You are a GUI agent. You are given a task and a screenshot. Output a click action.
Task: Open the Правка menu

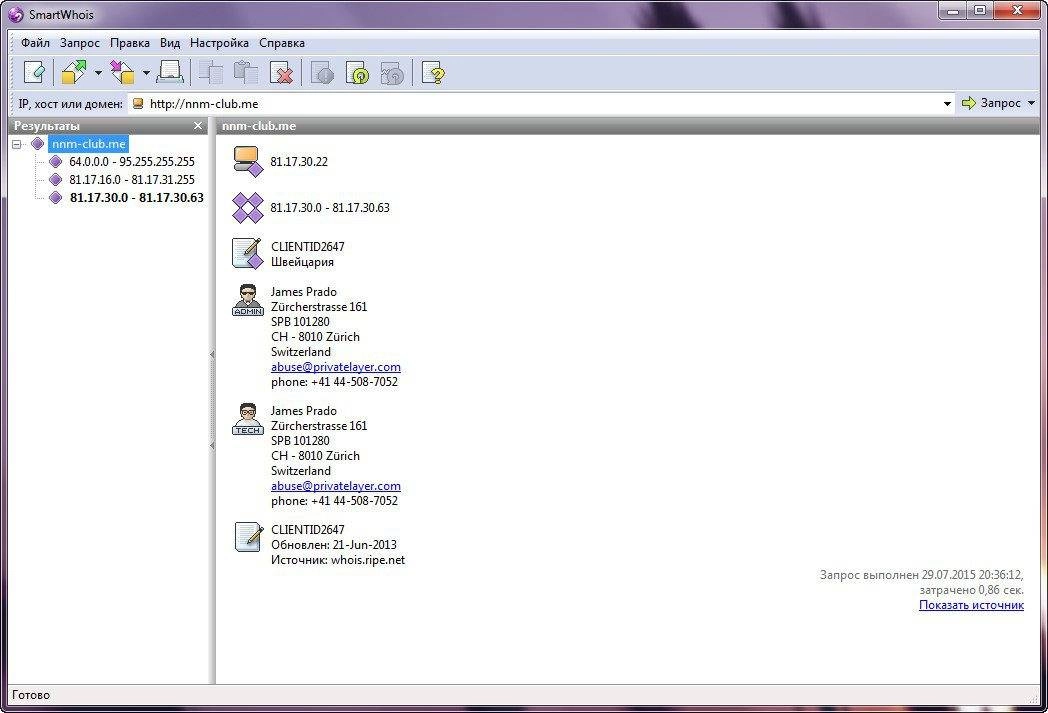click(x=130, y=43)
